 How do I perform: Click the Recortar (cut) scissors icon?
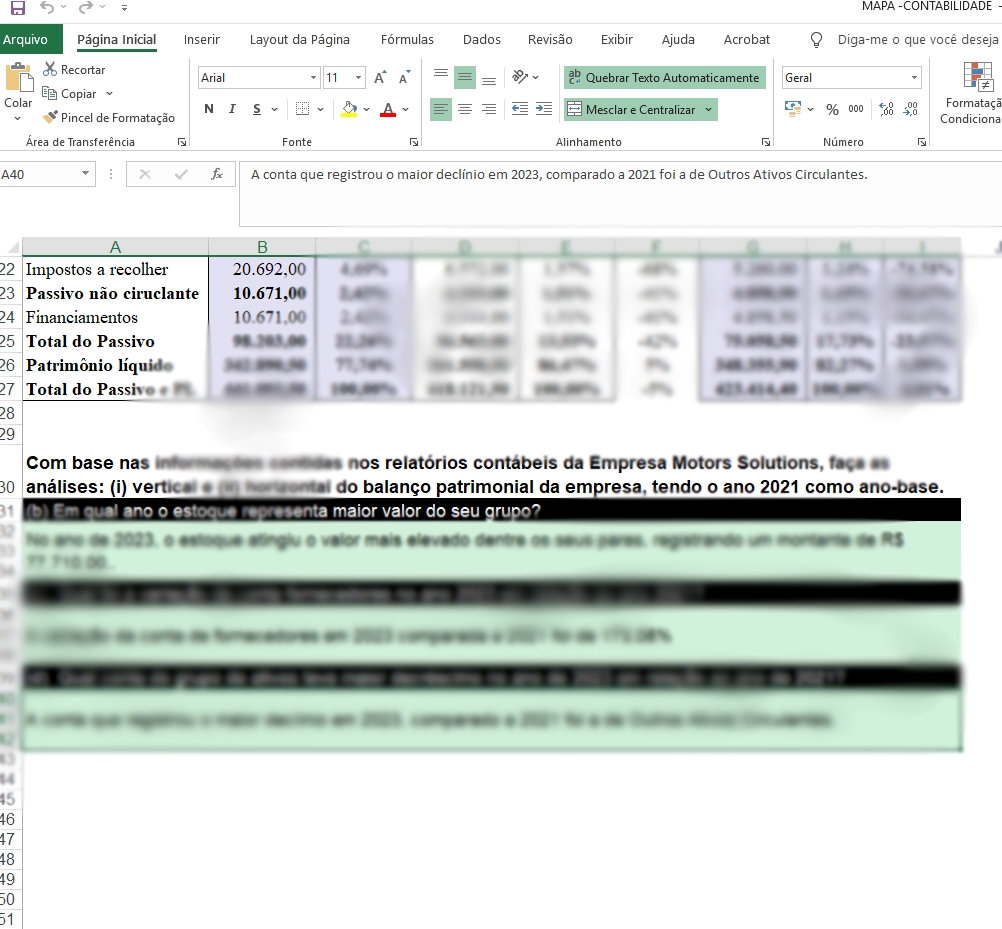50,70
